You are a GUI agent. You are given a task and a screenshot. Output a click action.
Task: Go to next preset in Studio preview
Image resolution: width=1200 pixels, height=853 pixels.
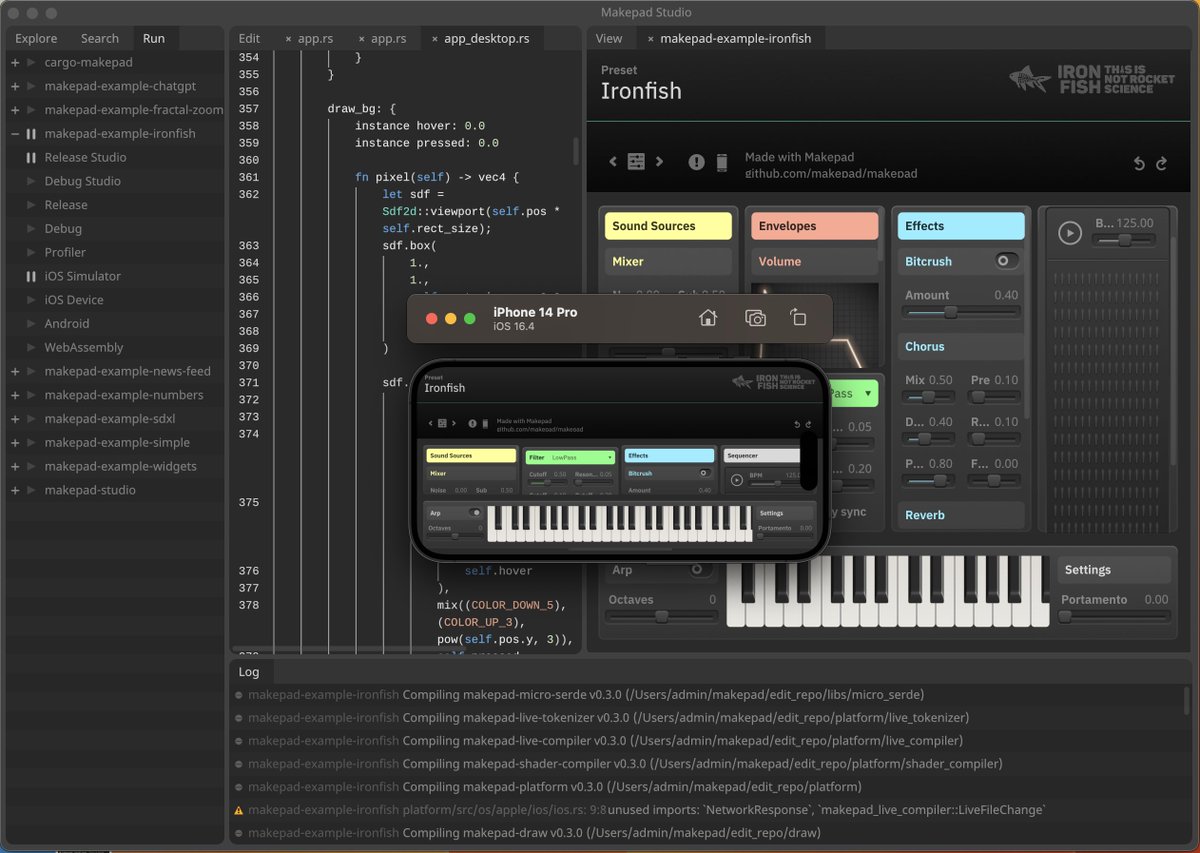coord(659,162)
